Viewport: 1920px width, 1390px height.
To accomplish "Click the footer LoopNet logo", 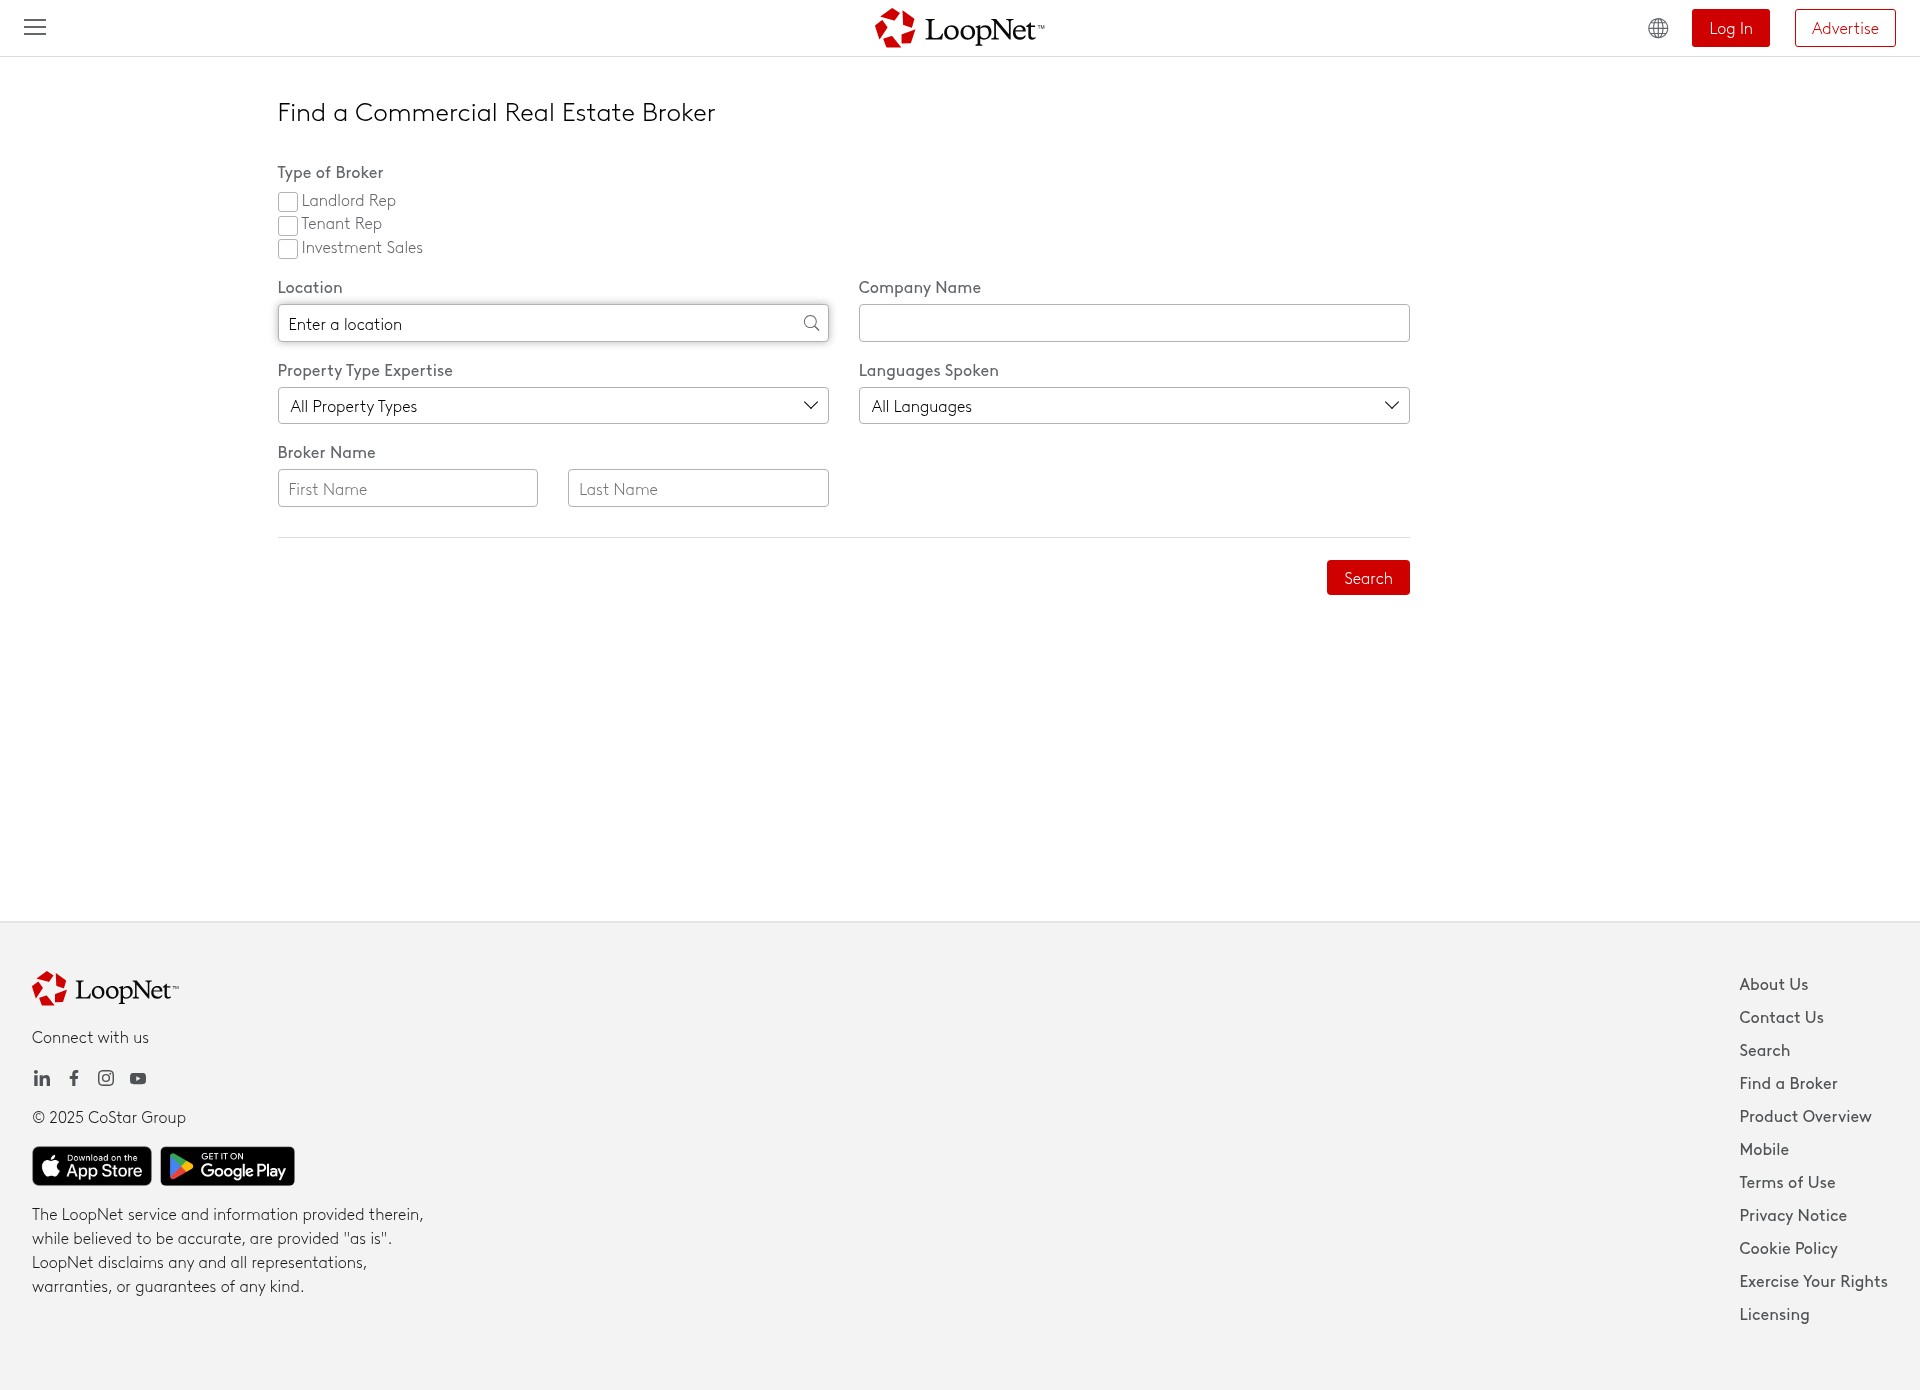I will pyautogui.click(x=105, y=989).
